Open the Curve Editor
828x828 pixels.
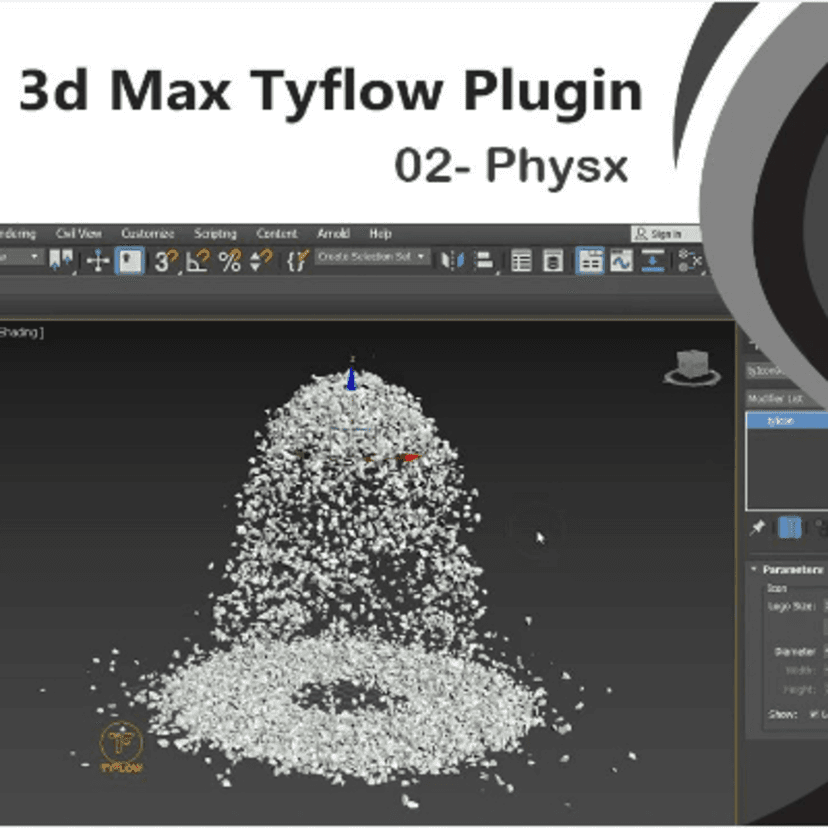622,261
